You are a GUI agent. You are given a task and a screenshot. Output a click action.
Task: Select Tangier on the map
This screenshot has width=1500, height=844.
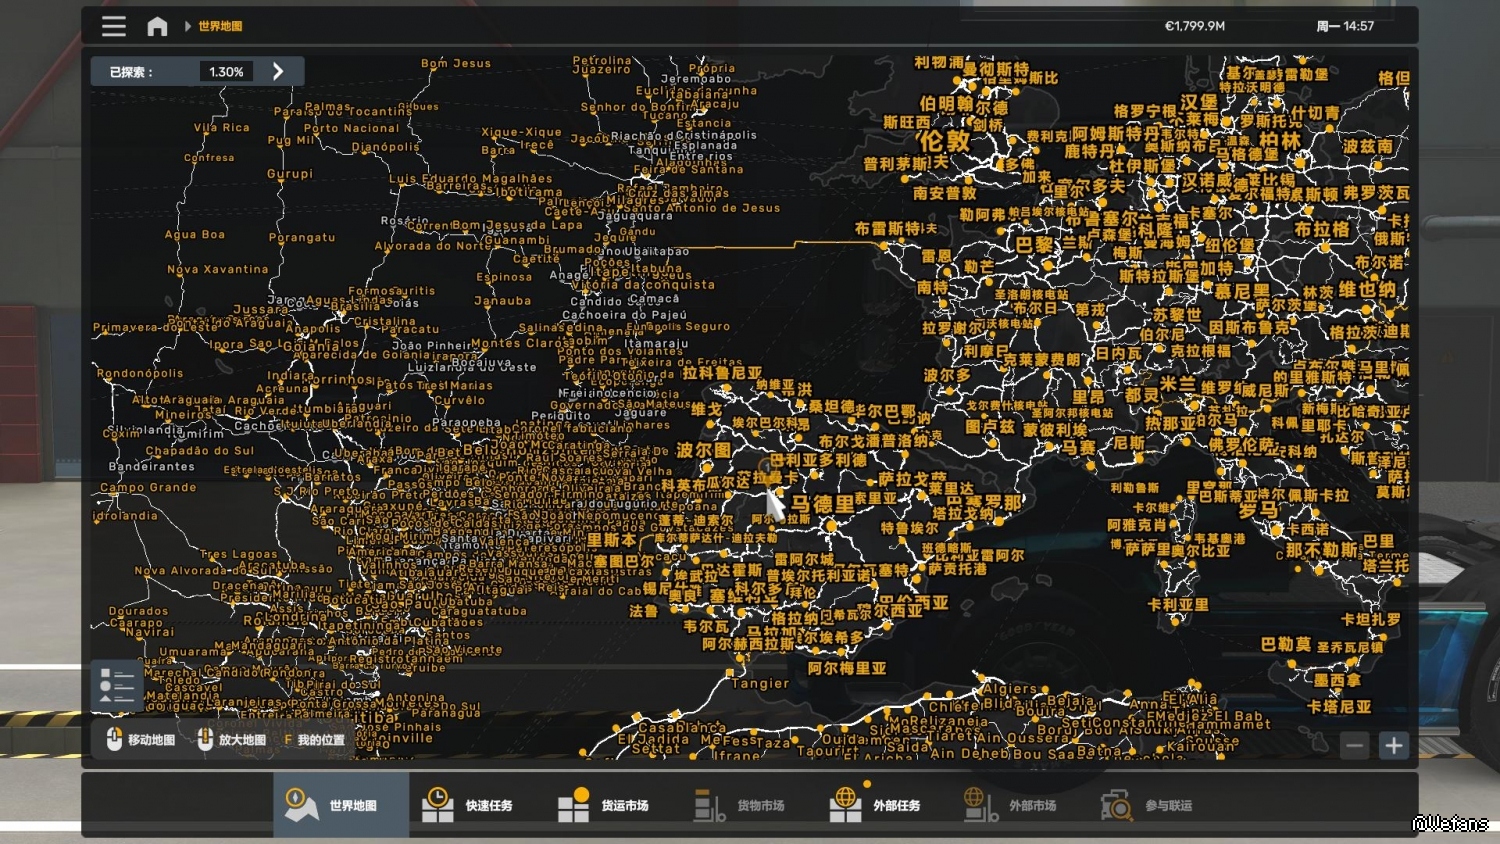pos(761,684)
